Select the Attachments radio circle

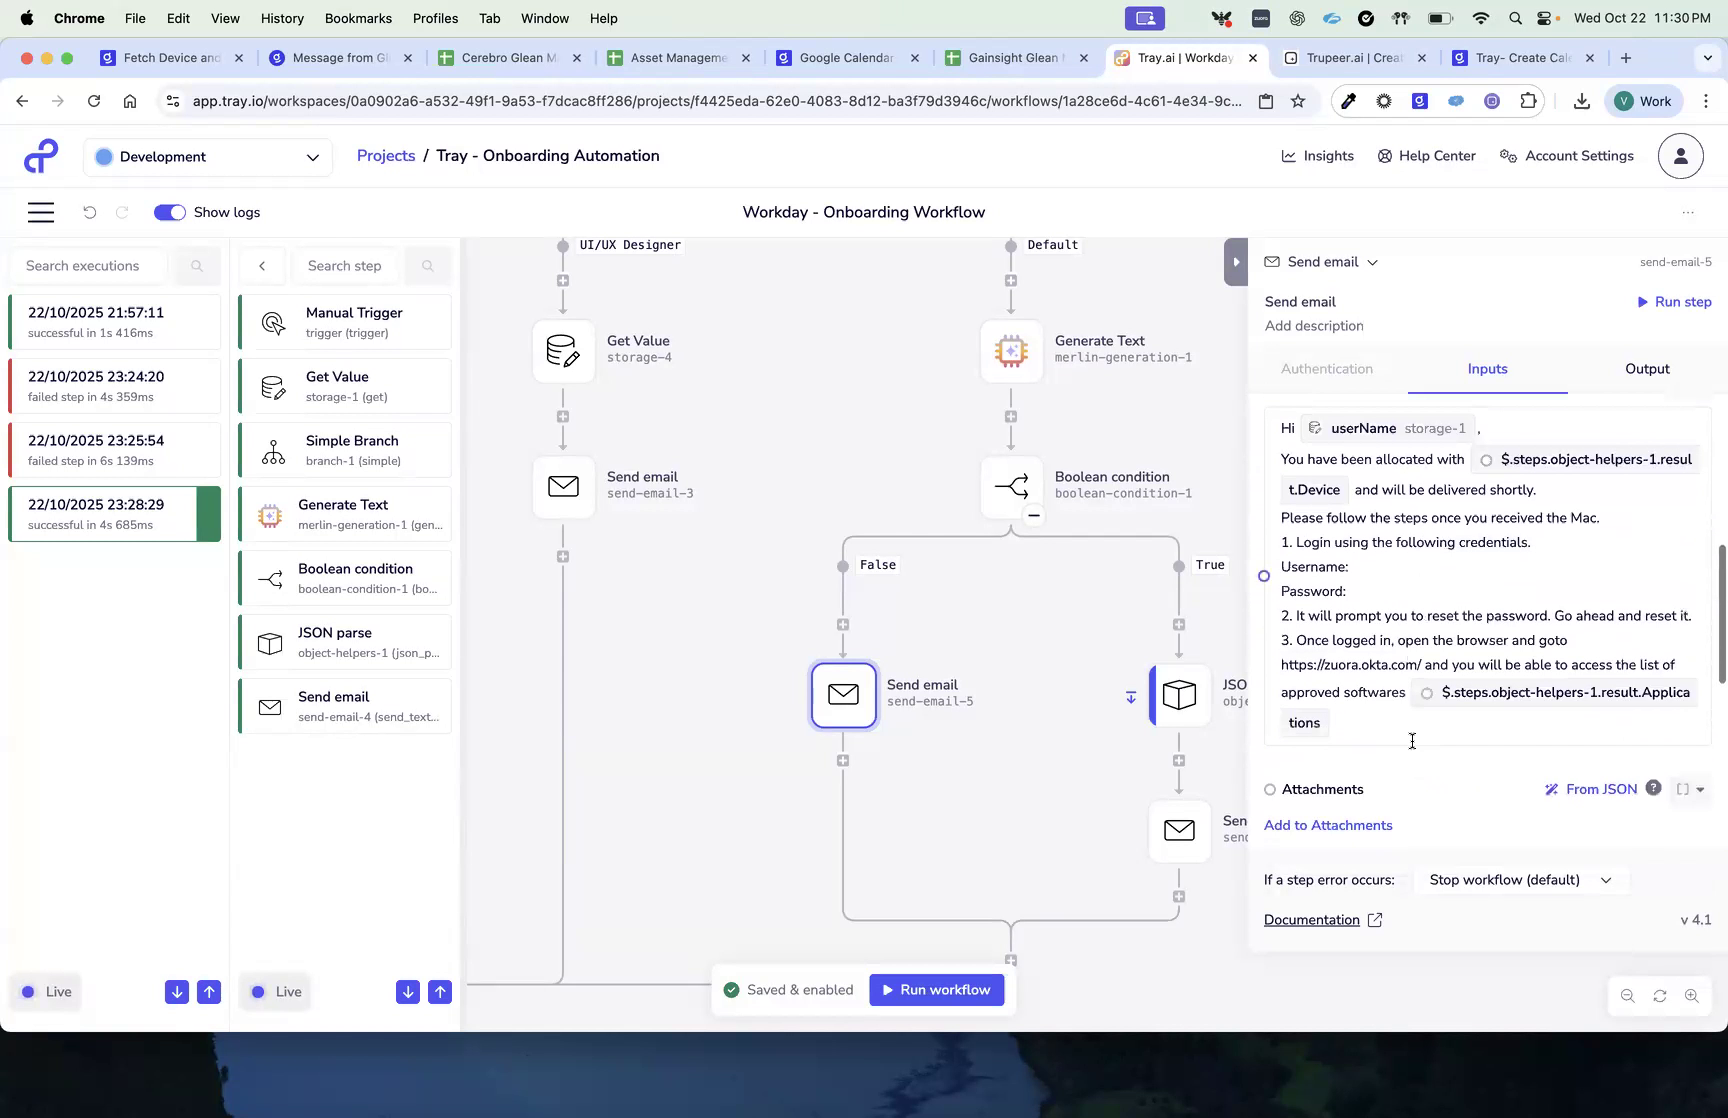click(1269, 789)
